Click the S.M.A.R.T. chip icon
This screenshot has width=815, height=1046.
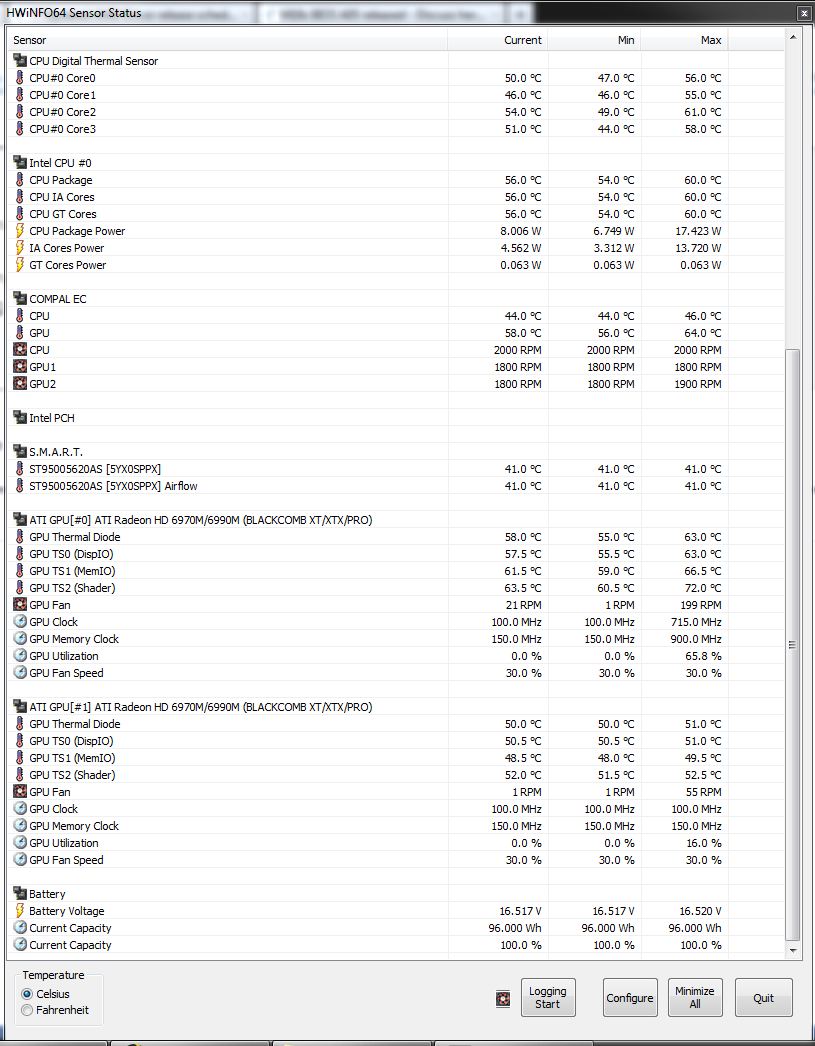[x=20, y=452]
